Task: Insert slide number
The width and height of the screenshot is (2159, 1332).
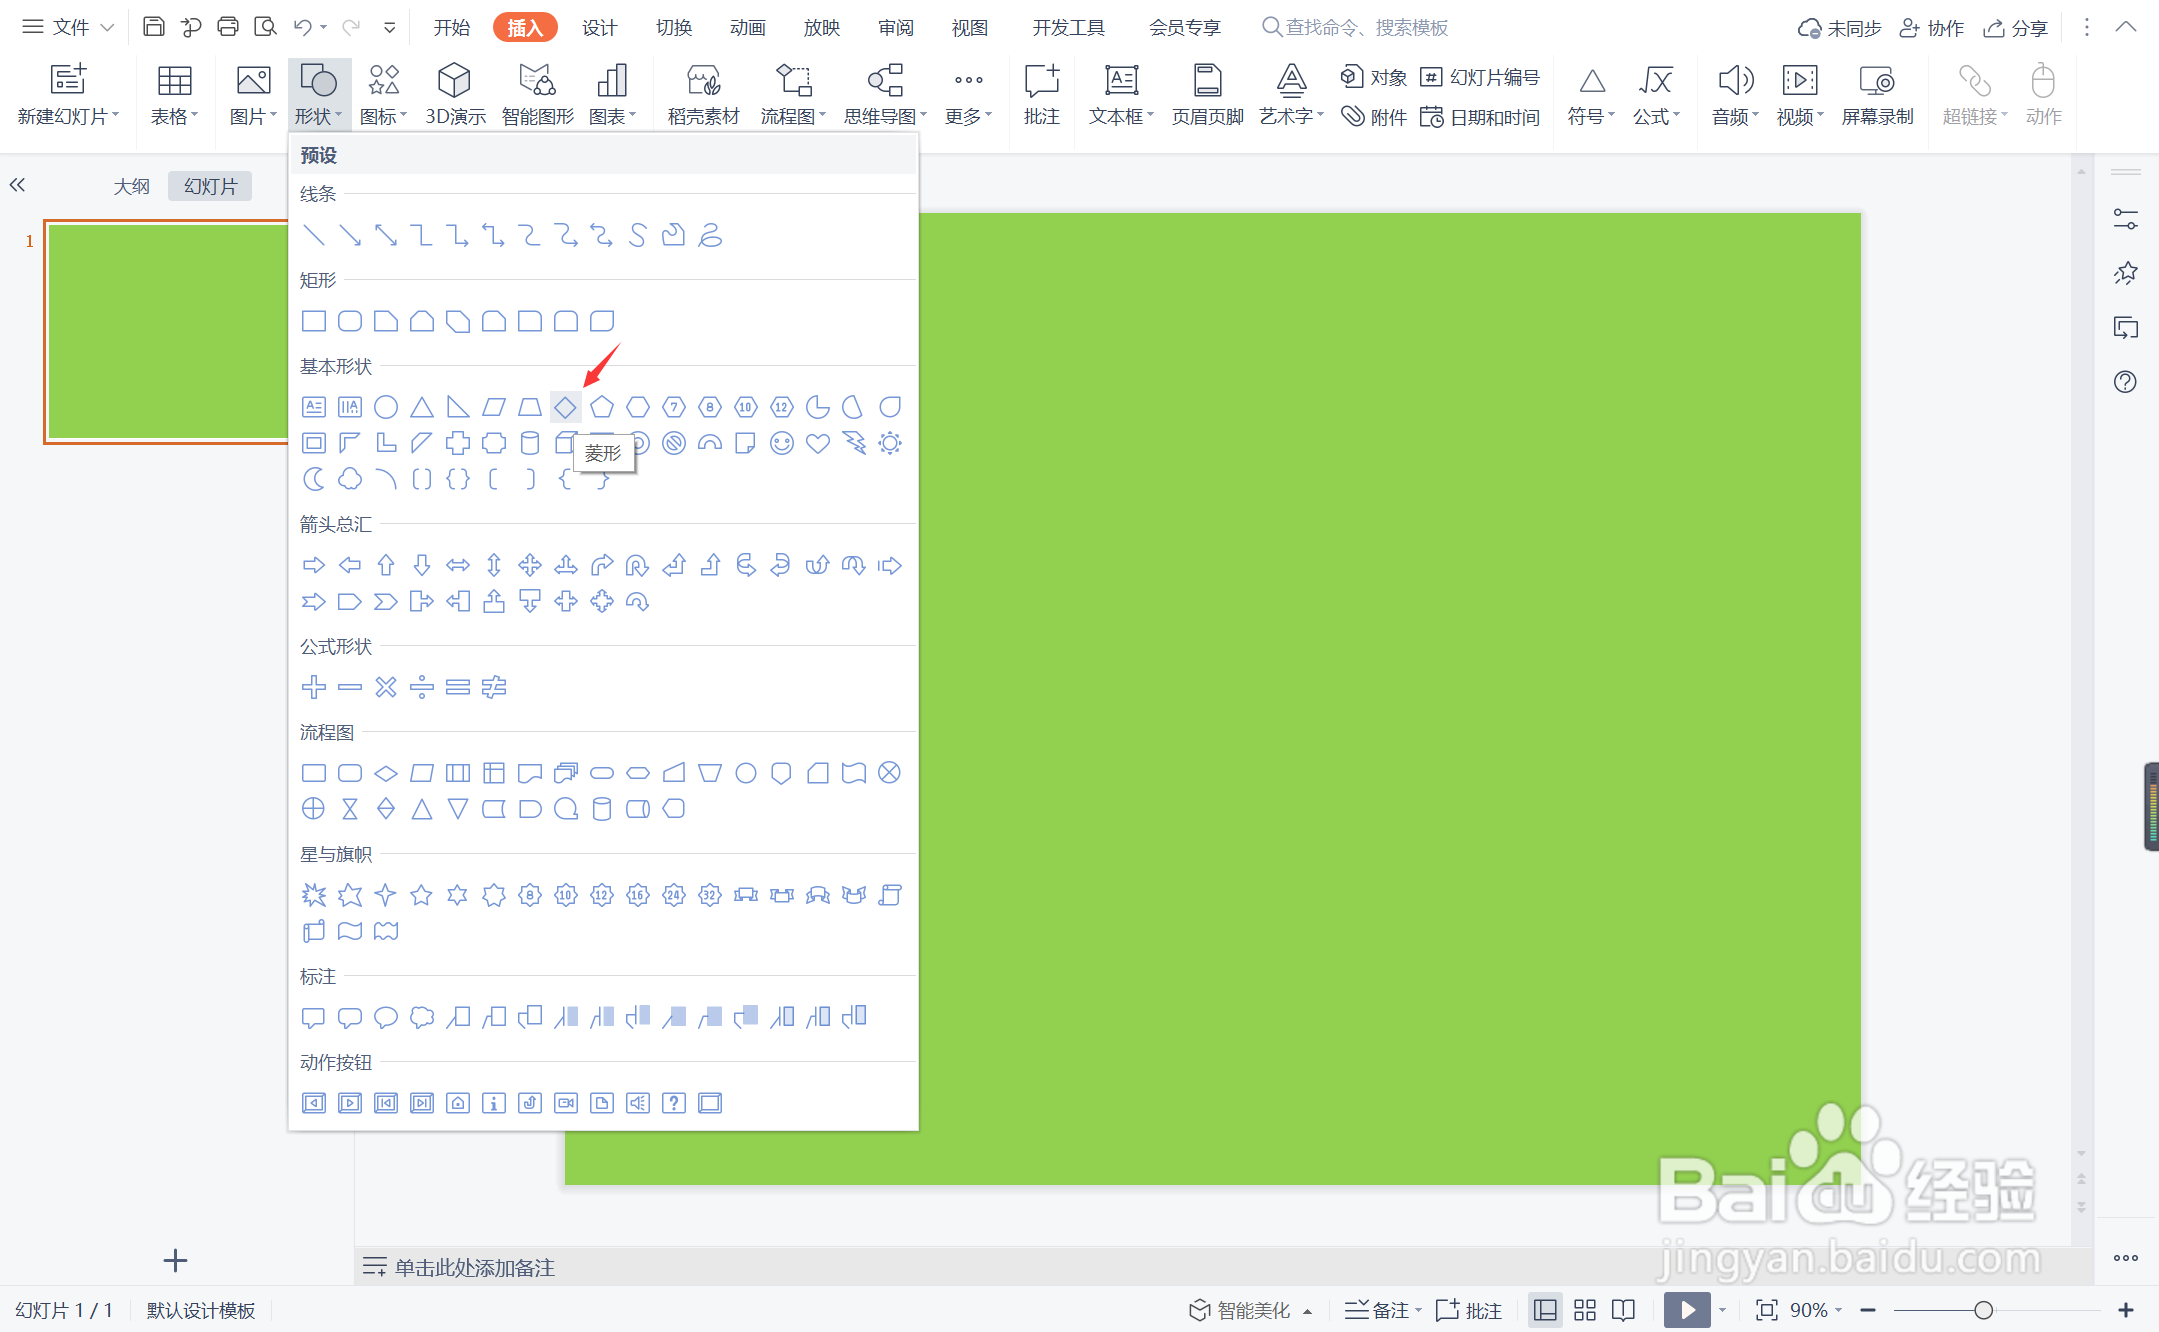Action: coord(1479,77)
